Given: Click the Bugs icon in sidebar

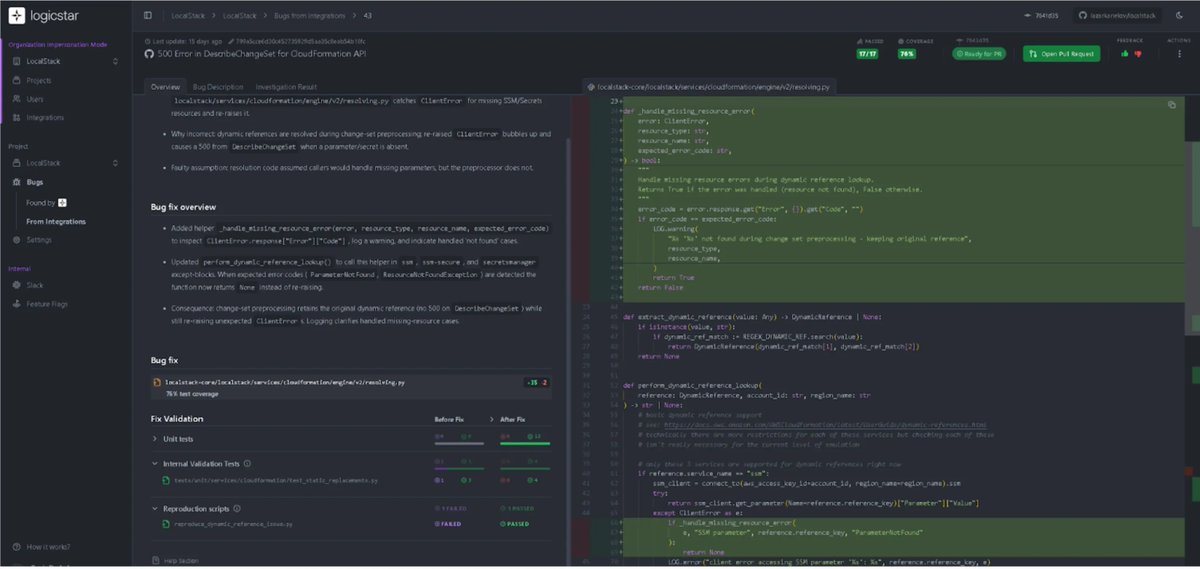Looking at the screenshot, I should pos(16,182).
